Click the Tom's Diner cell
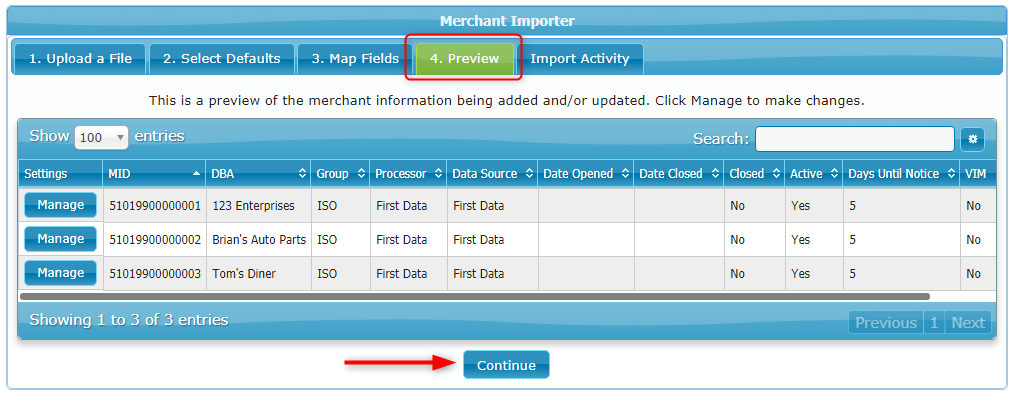 pos(259,273)
